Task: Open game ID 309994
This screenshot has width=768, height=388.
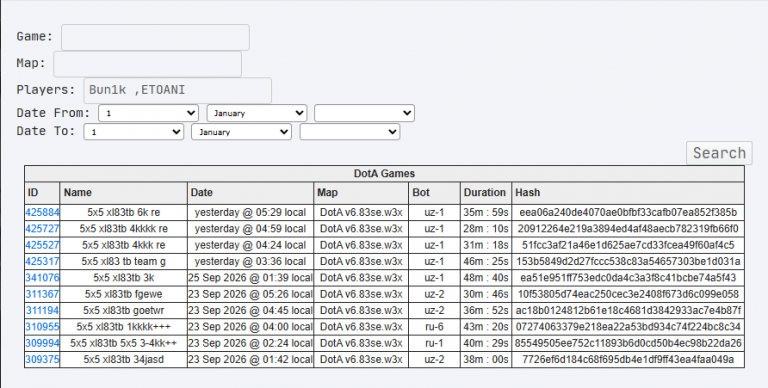Action: (42, 343)
